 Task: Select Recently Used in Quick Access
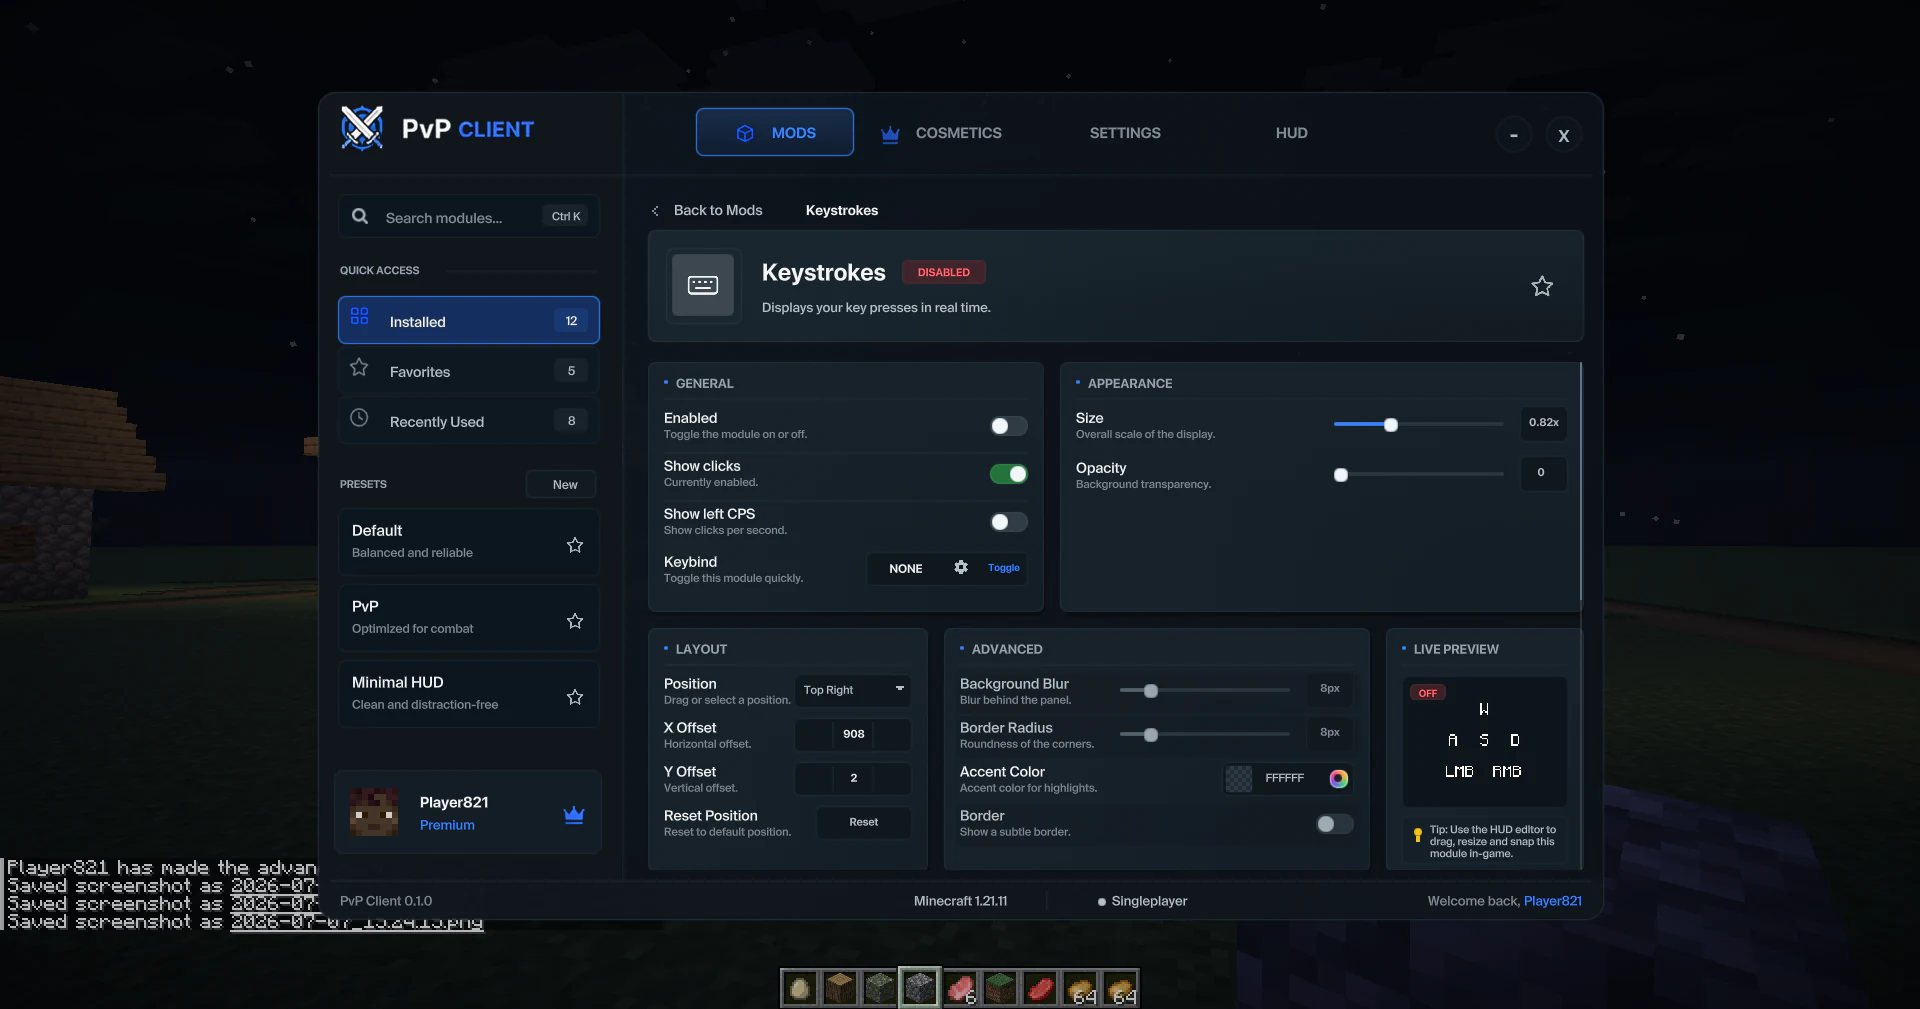[469, 421]
